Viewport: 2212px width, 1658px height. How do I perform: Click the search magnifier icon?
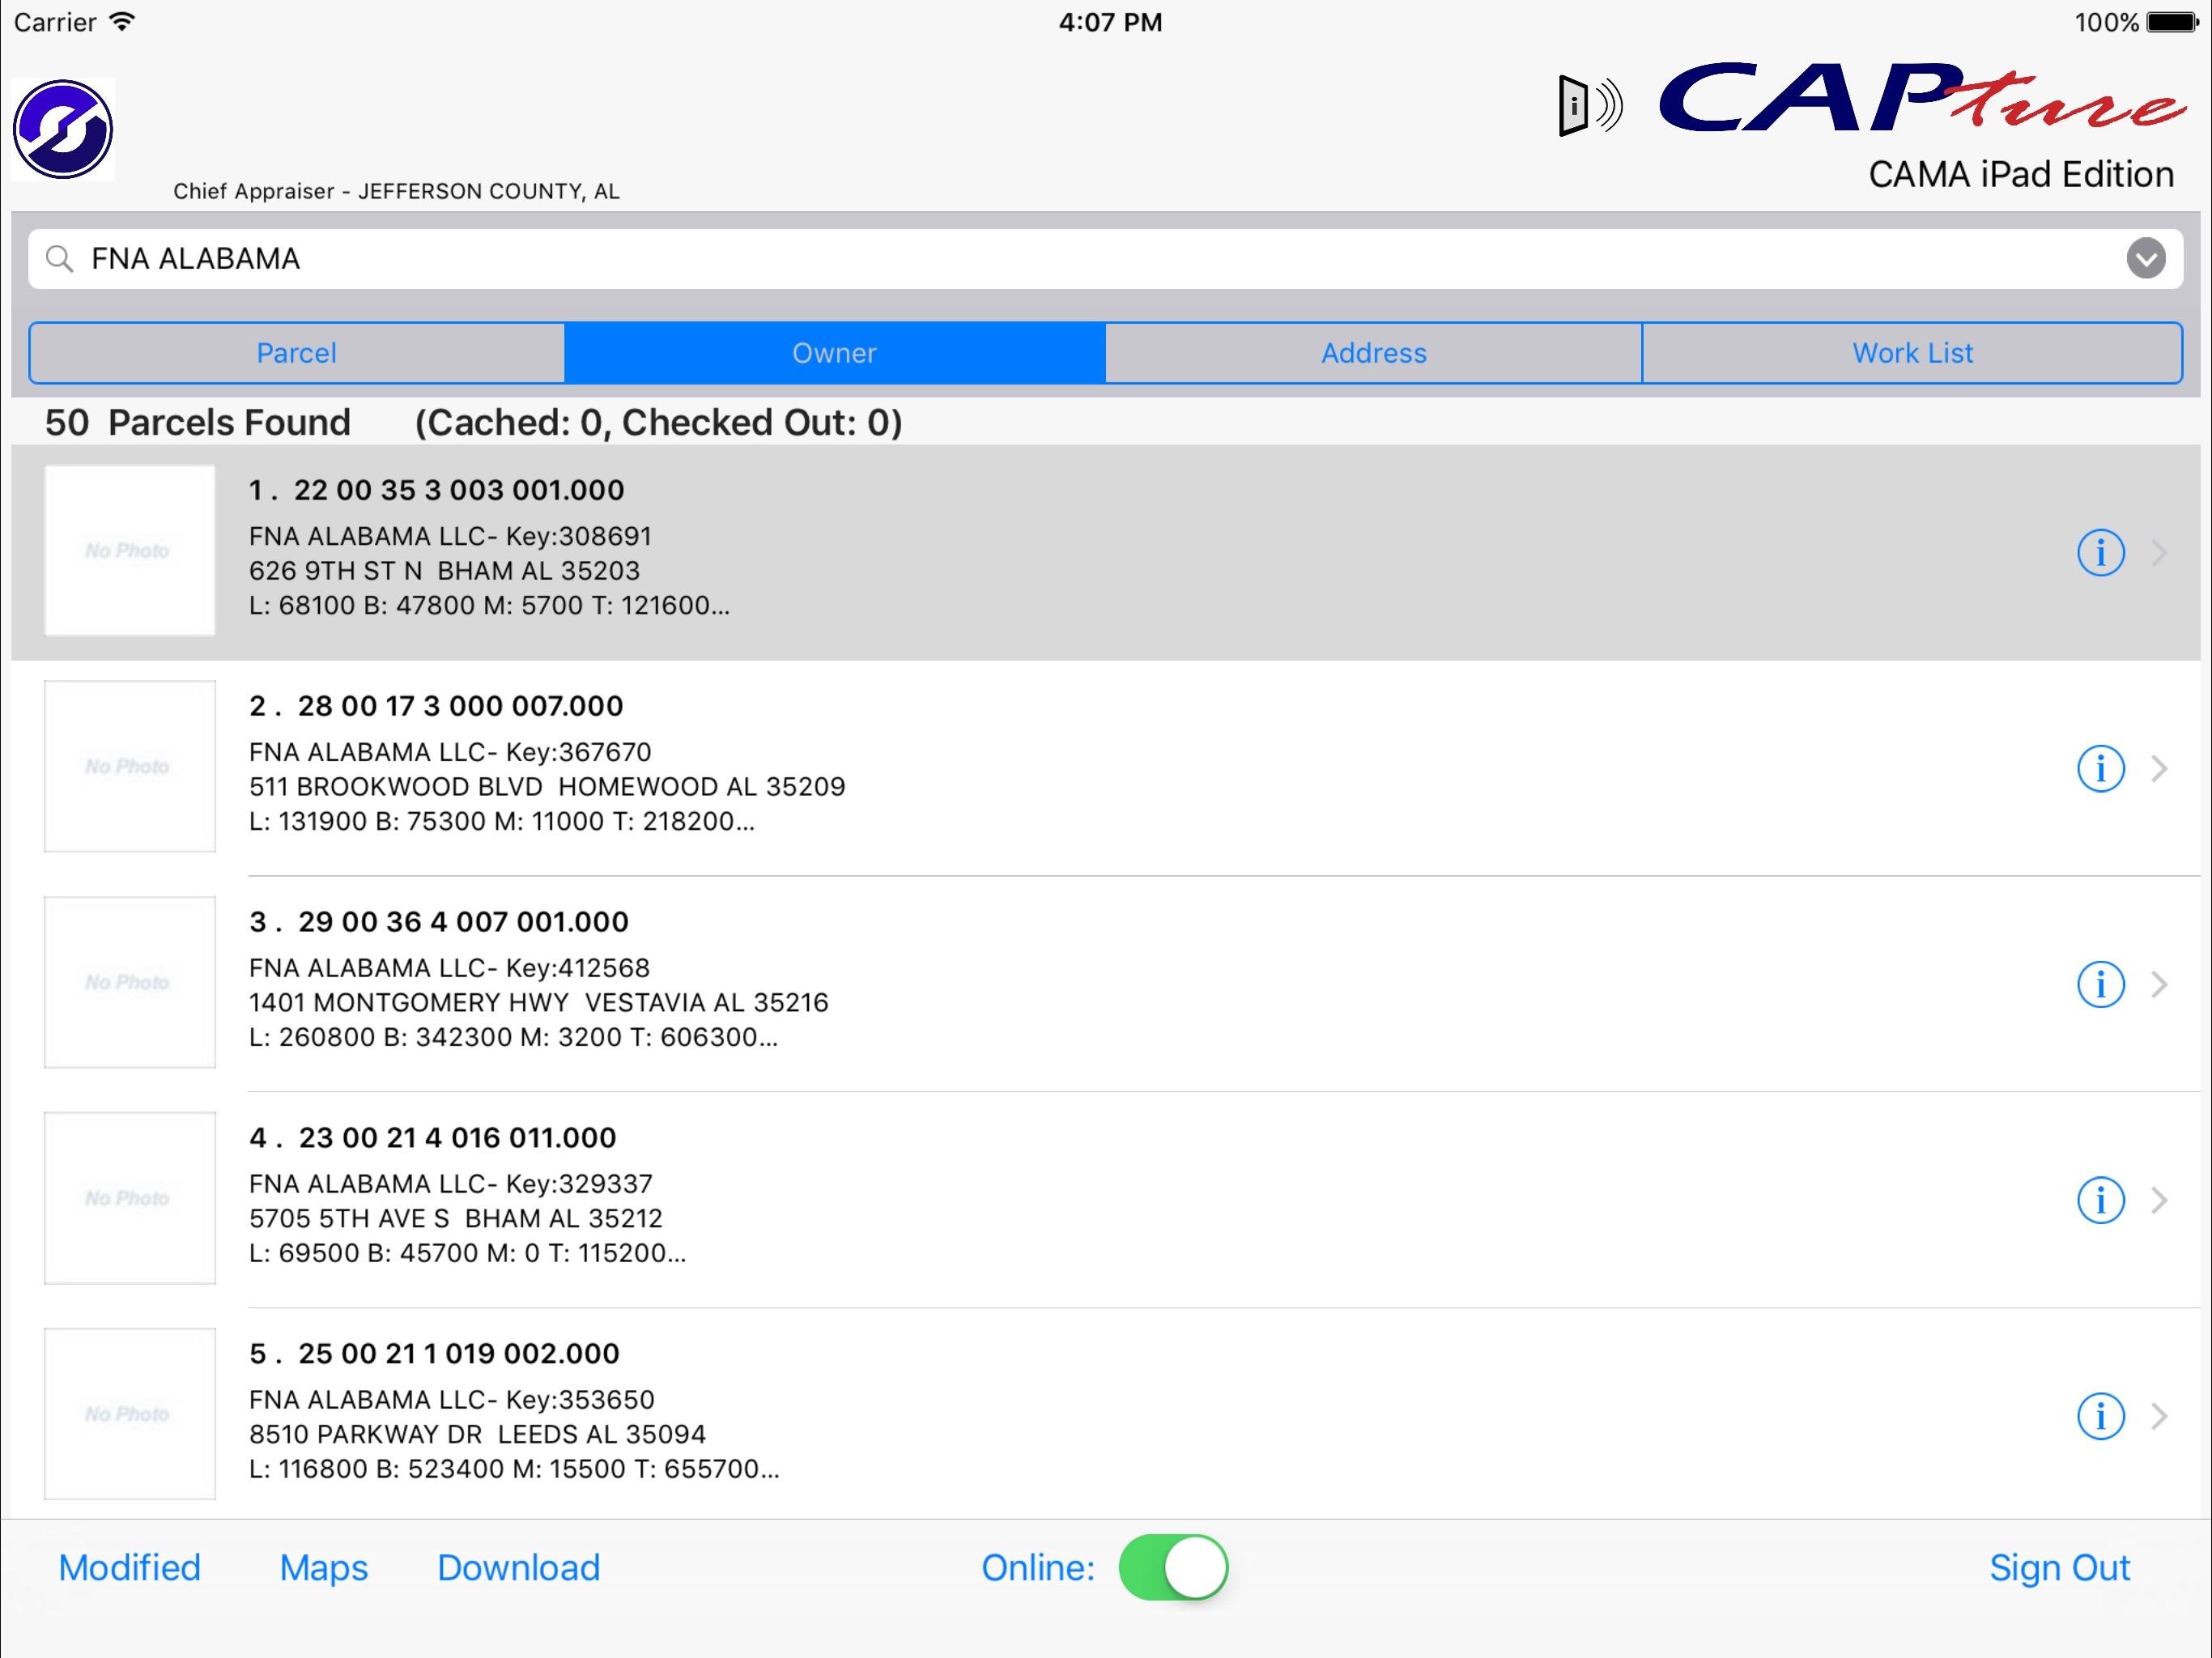(60, 259)
